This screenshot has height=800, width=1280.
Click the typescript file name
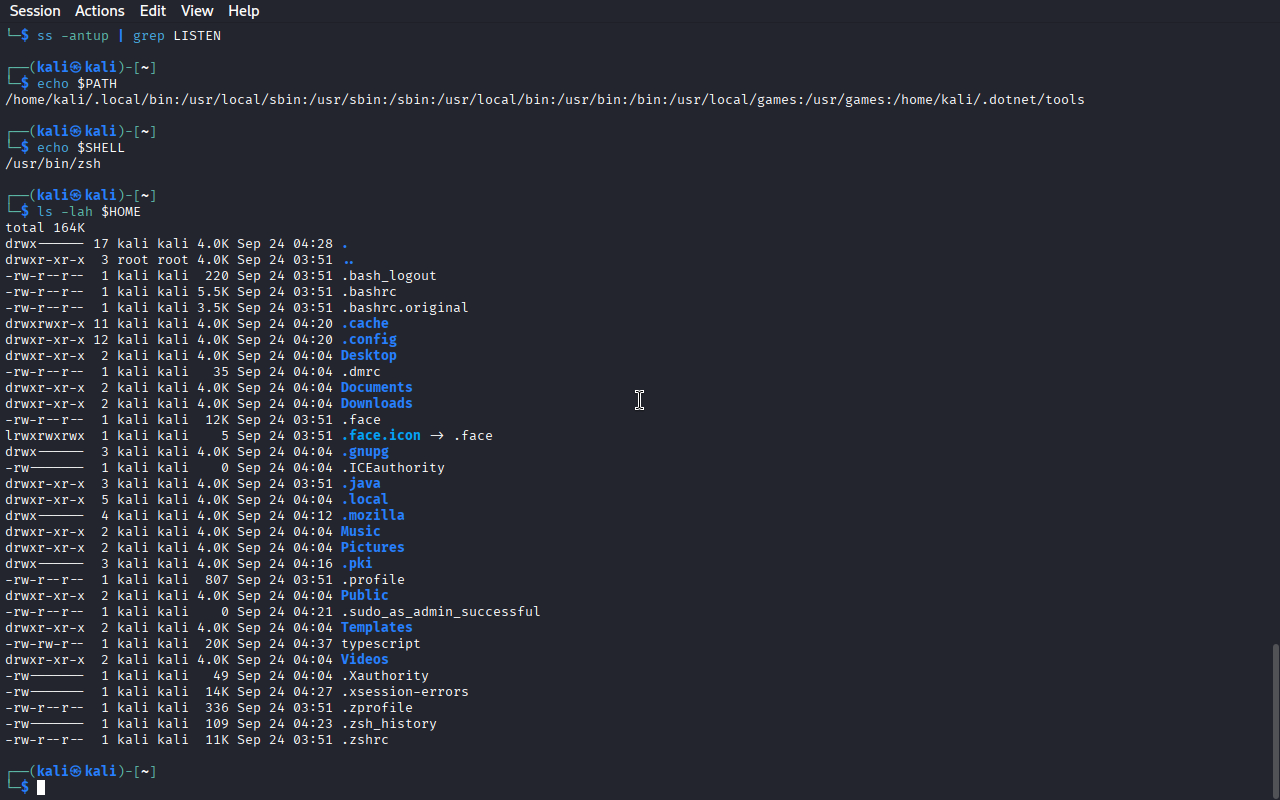coord(380,643)
